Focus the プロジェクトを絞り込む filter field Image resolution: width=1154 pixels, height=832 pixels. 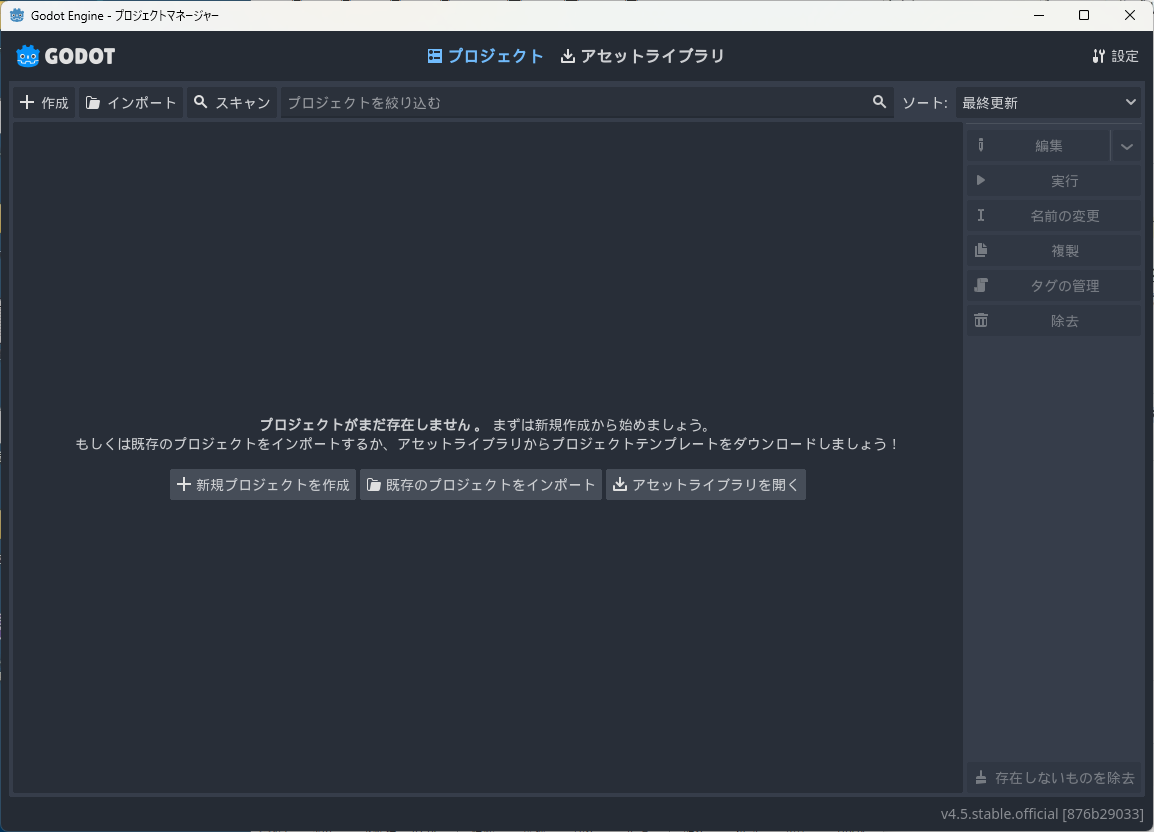(x=587, y=102)
